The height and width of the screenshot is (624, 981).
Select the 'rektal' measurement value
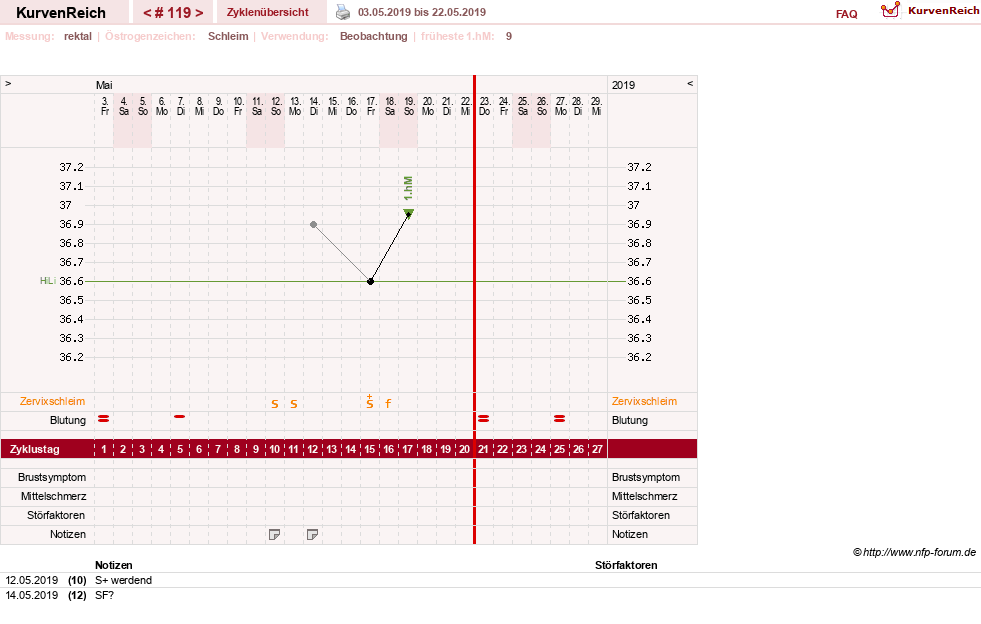(78, 36)
